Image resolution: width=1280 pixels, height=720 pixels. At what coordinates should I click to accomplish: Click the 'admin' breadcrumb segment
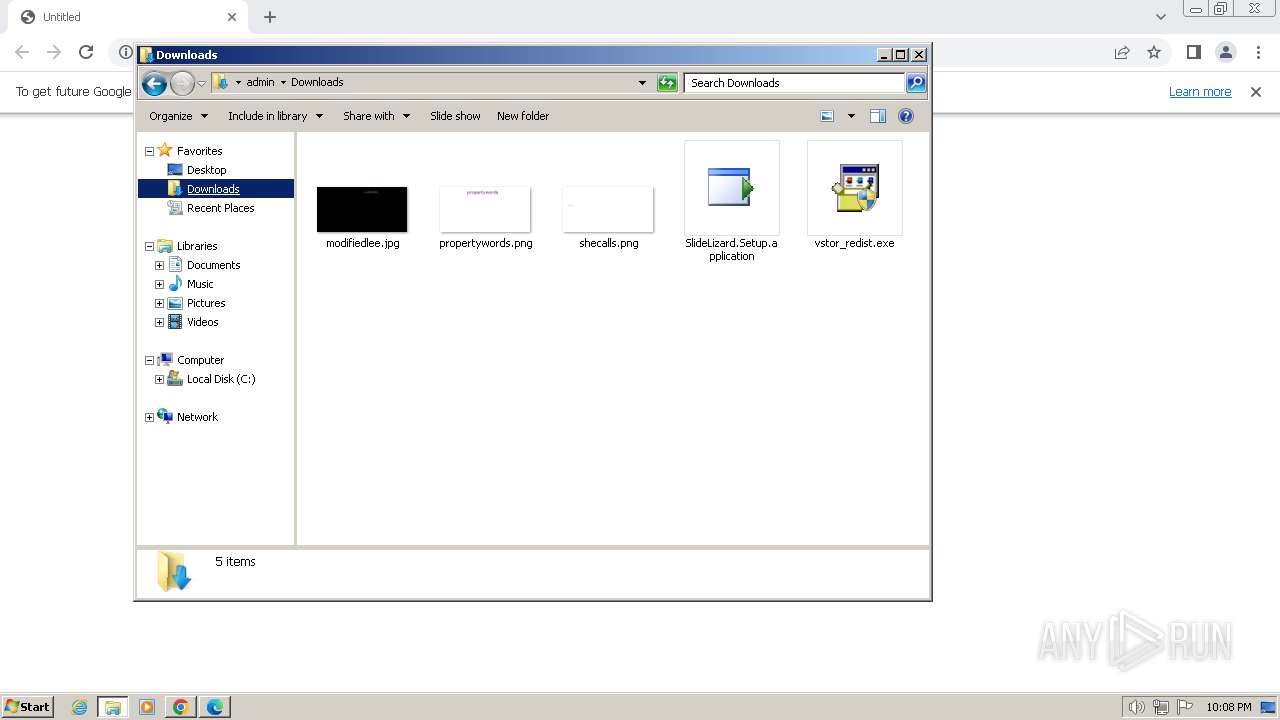point(260,82)
